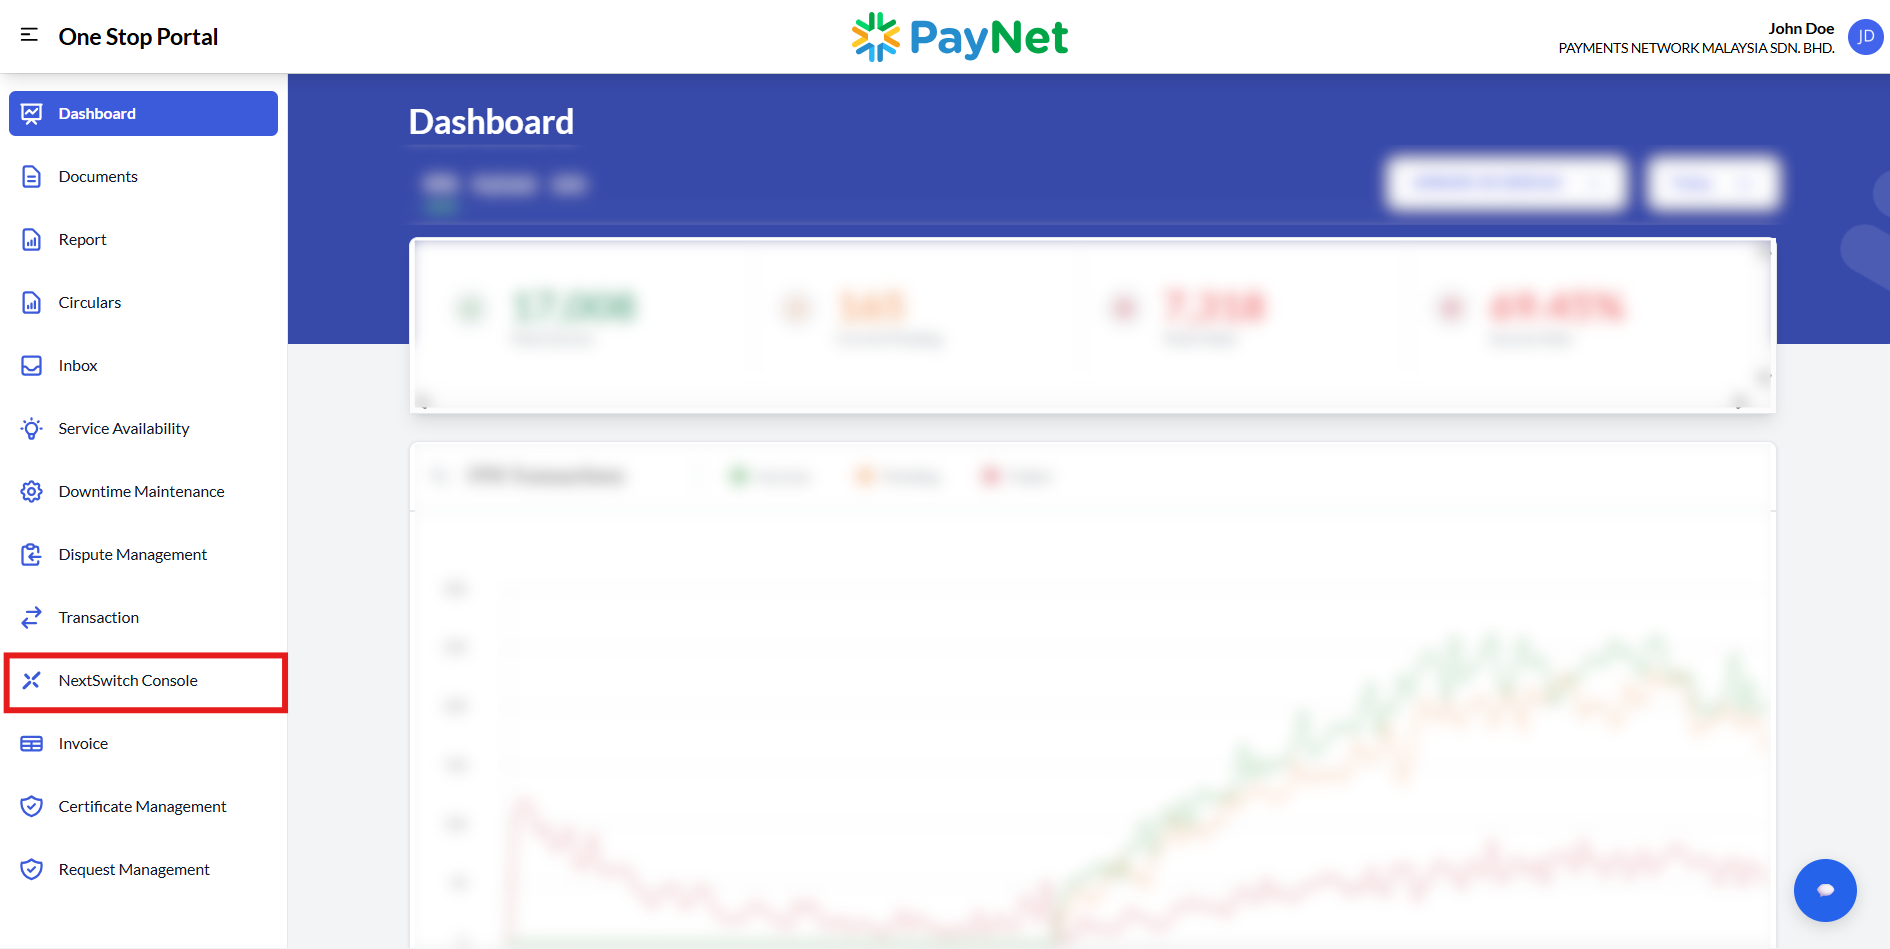The image size is (1890, 949).
Task: Open the floating chat support bubble
Action: click(1824, 889)
